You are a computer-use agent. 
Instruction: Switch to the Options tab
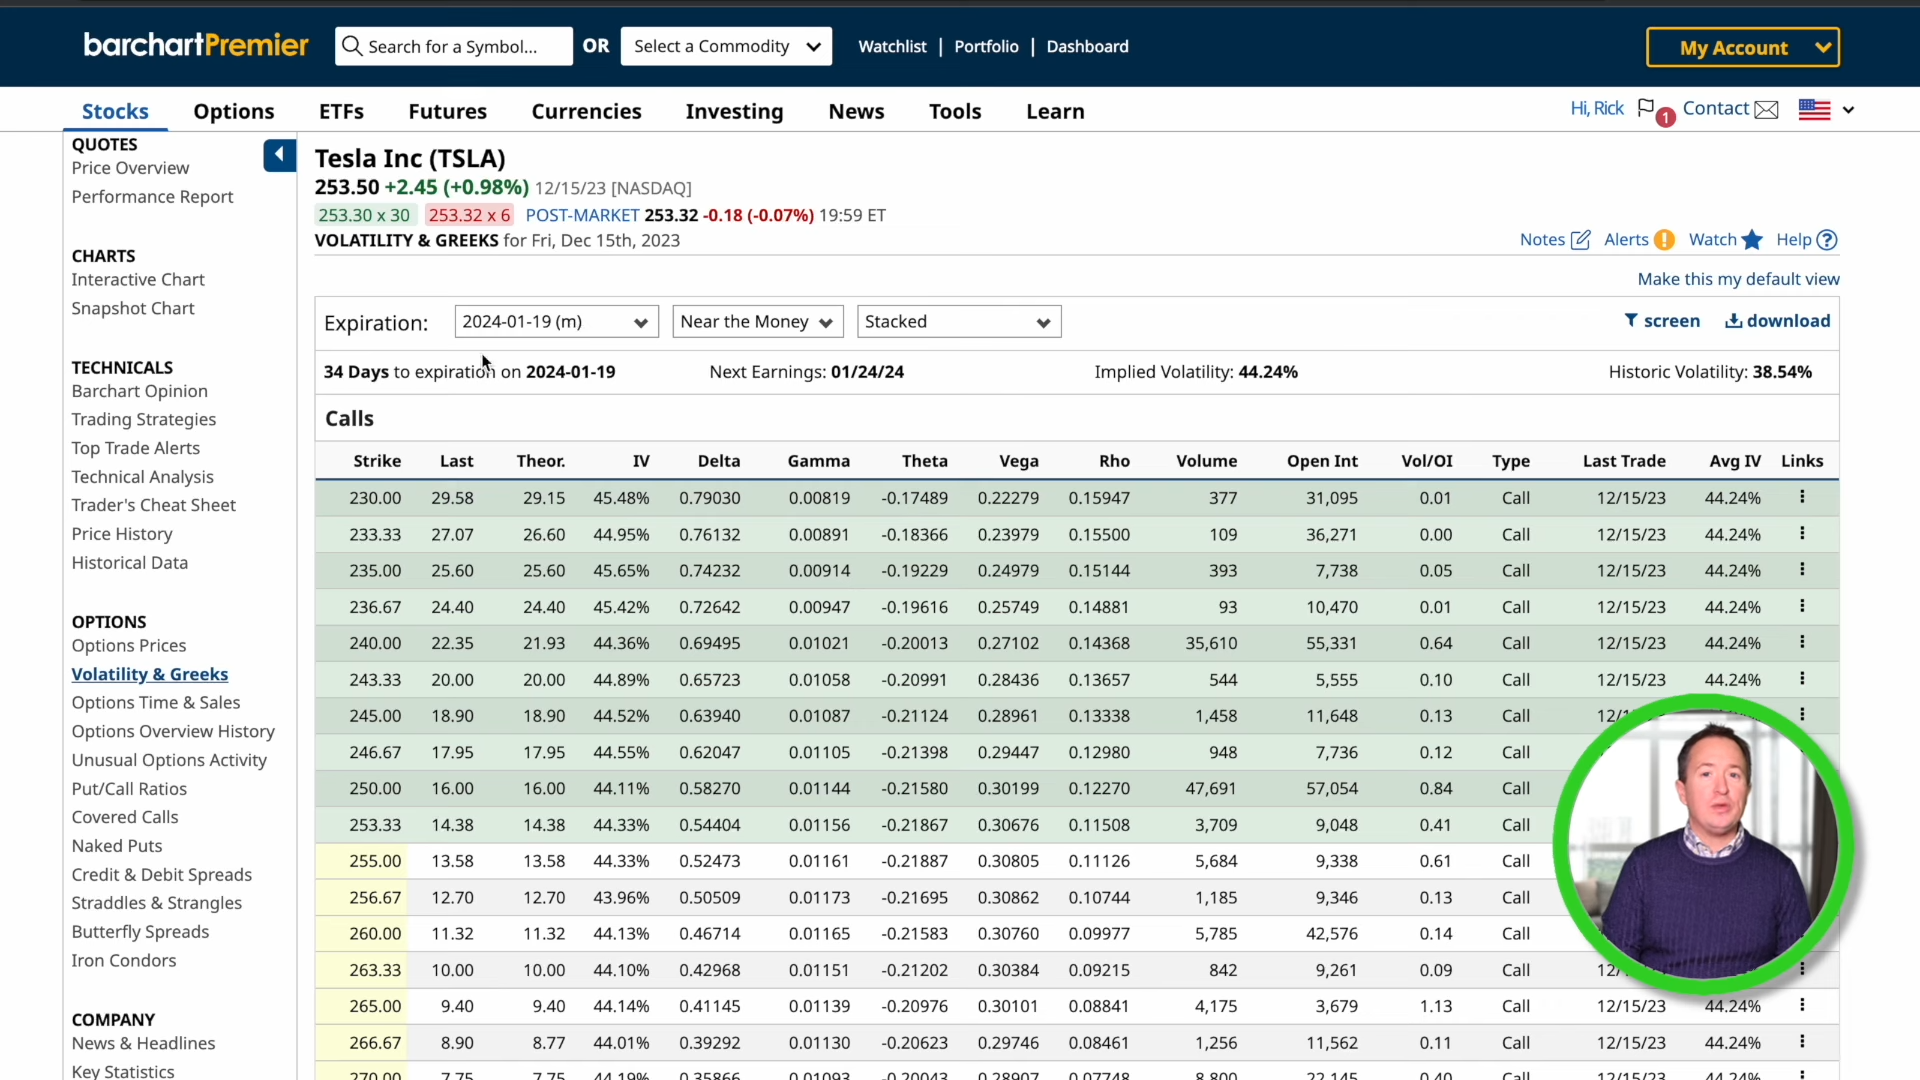pos(233,111)
